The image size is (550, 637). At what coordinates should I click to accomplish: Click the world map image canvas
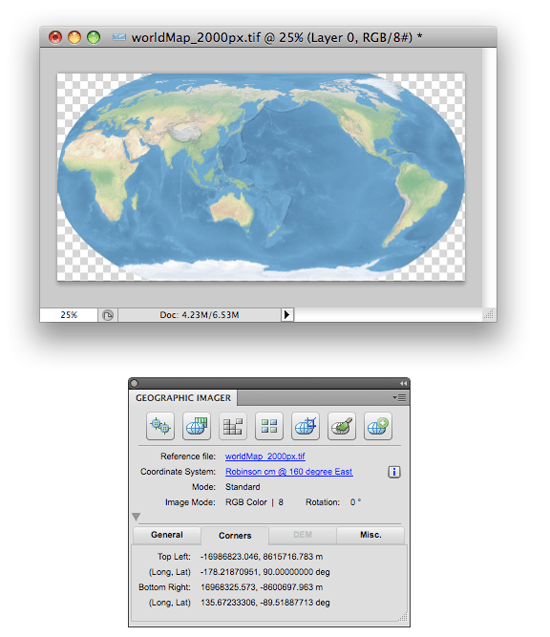(x=261, y=177)
